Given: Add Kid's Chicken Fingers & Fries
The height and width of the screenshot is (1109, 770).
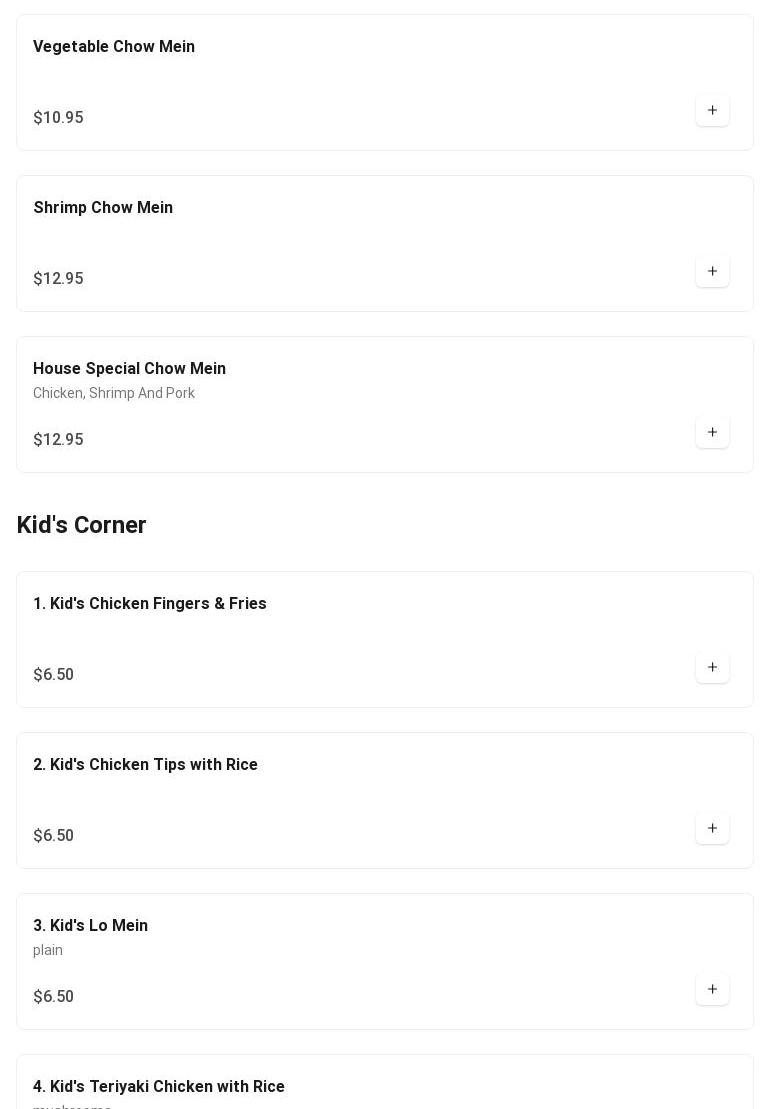Looking at the screenshot, I should point(712,667).
